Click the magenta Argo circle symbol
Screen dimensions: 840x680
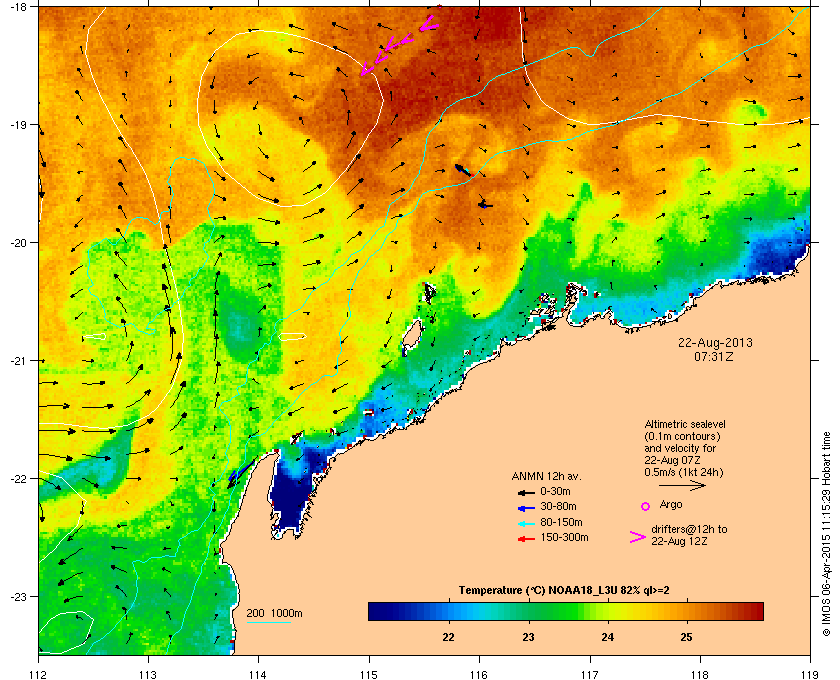pos(646,506)
